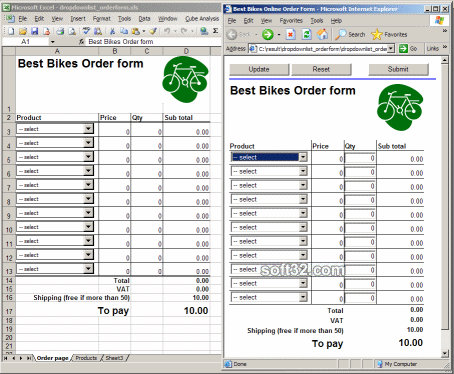Open product dropdown in Excel row 3
Viewport: 454px width, 374px height.
(88, 129)
